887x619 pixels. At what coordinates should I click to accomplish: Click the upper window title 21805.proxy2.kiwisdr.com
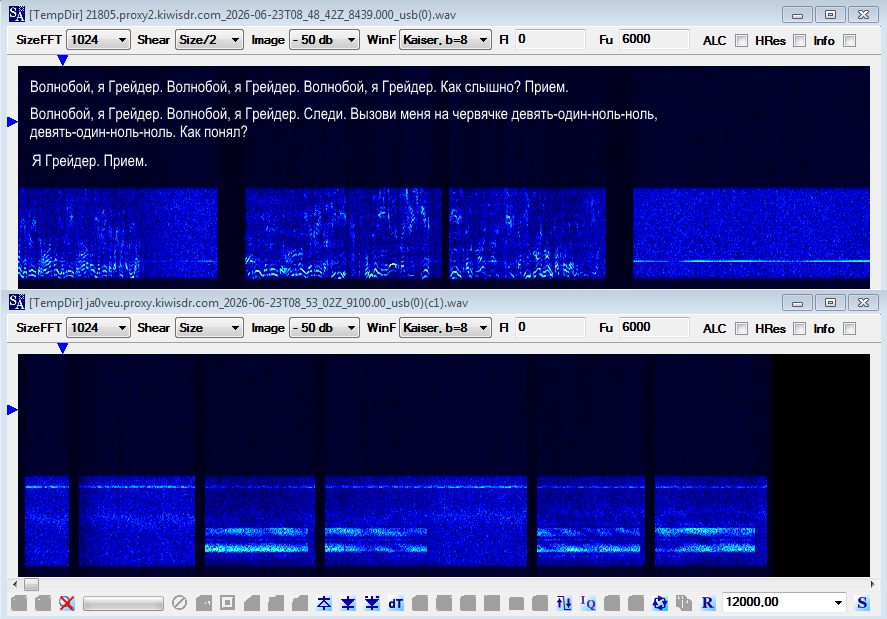coord(242,15)
